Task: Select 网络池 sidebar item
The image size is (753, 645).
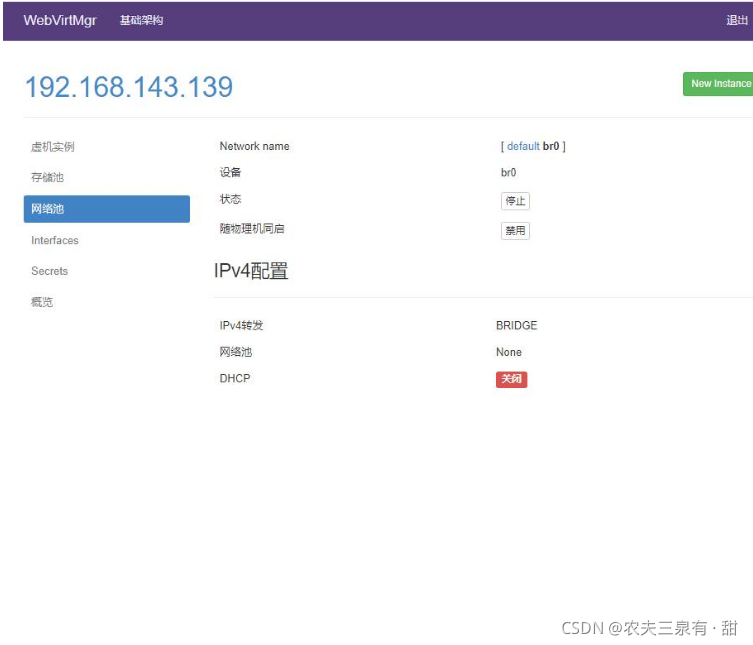Action: 107,209
